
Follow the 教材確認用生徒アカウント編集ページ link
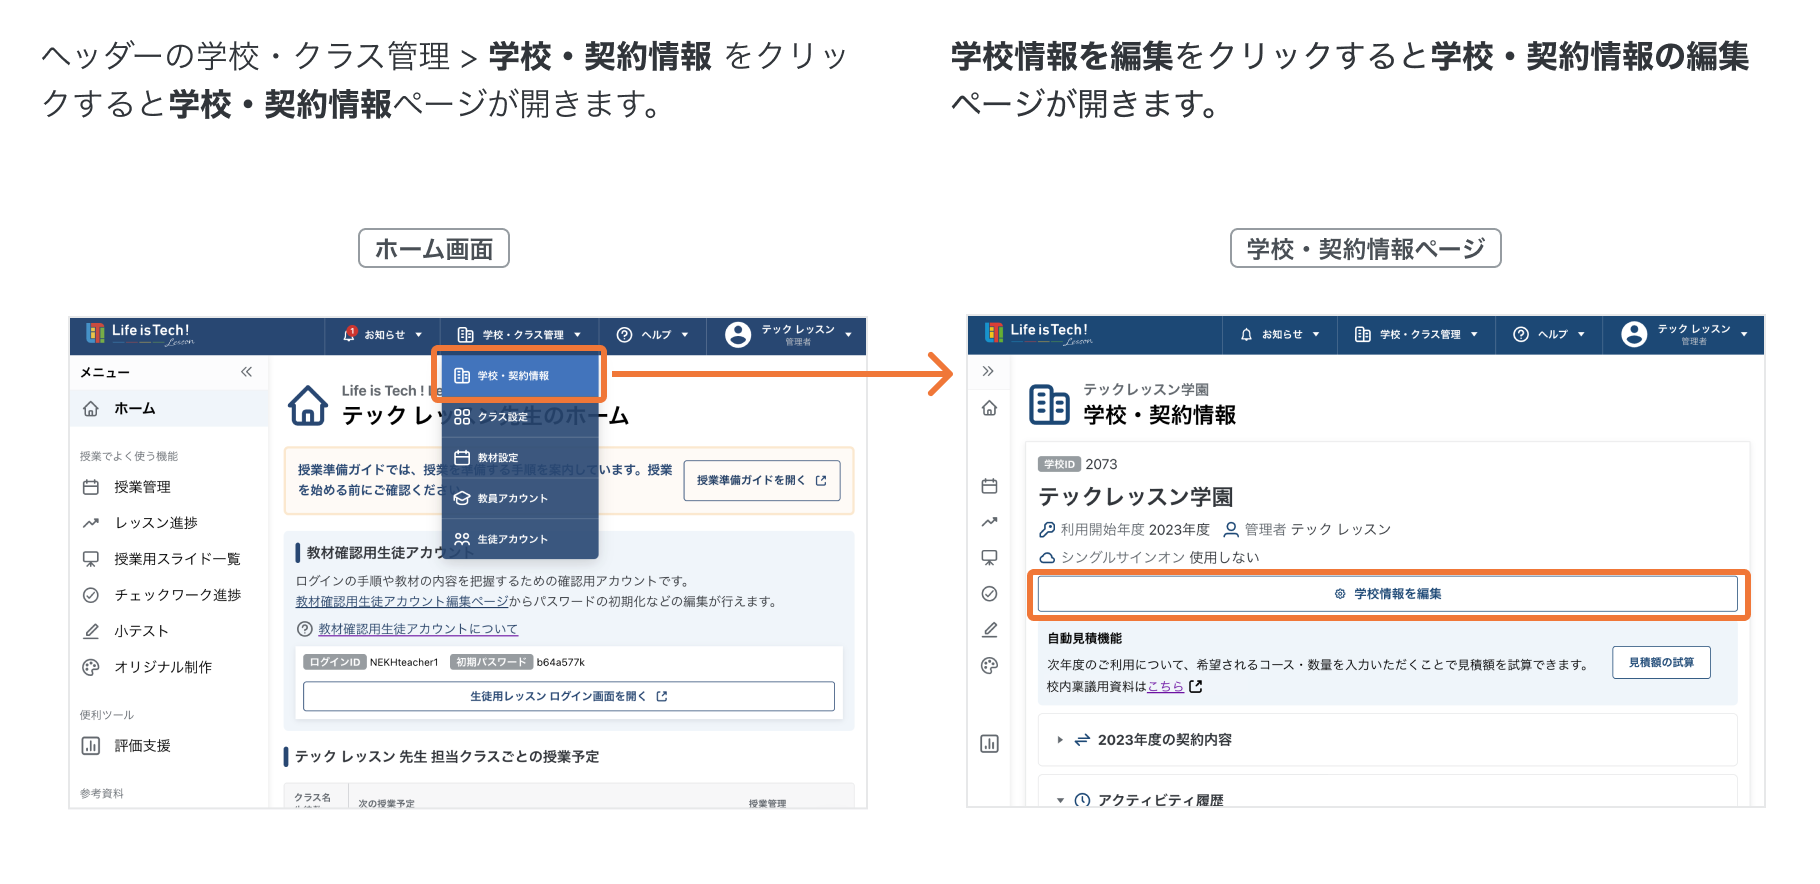pyautogui.click(x=402, y=602)
